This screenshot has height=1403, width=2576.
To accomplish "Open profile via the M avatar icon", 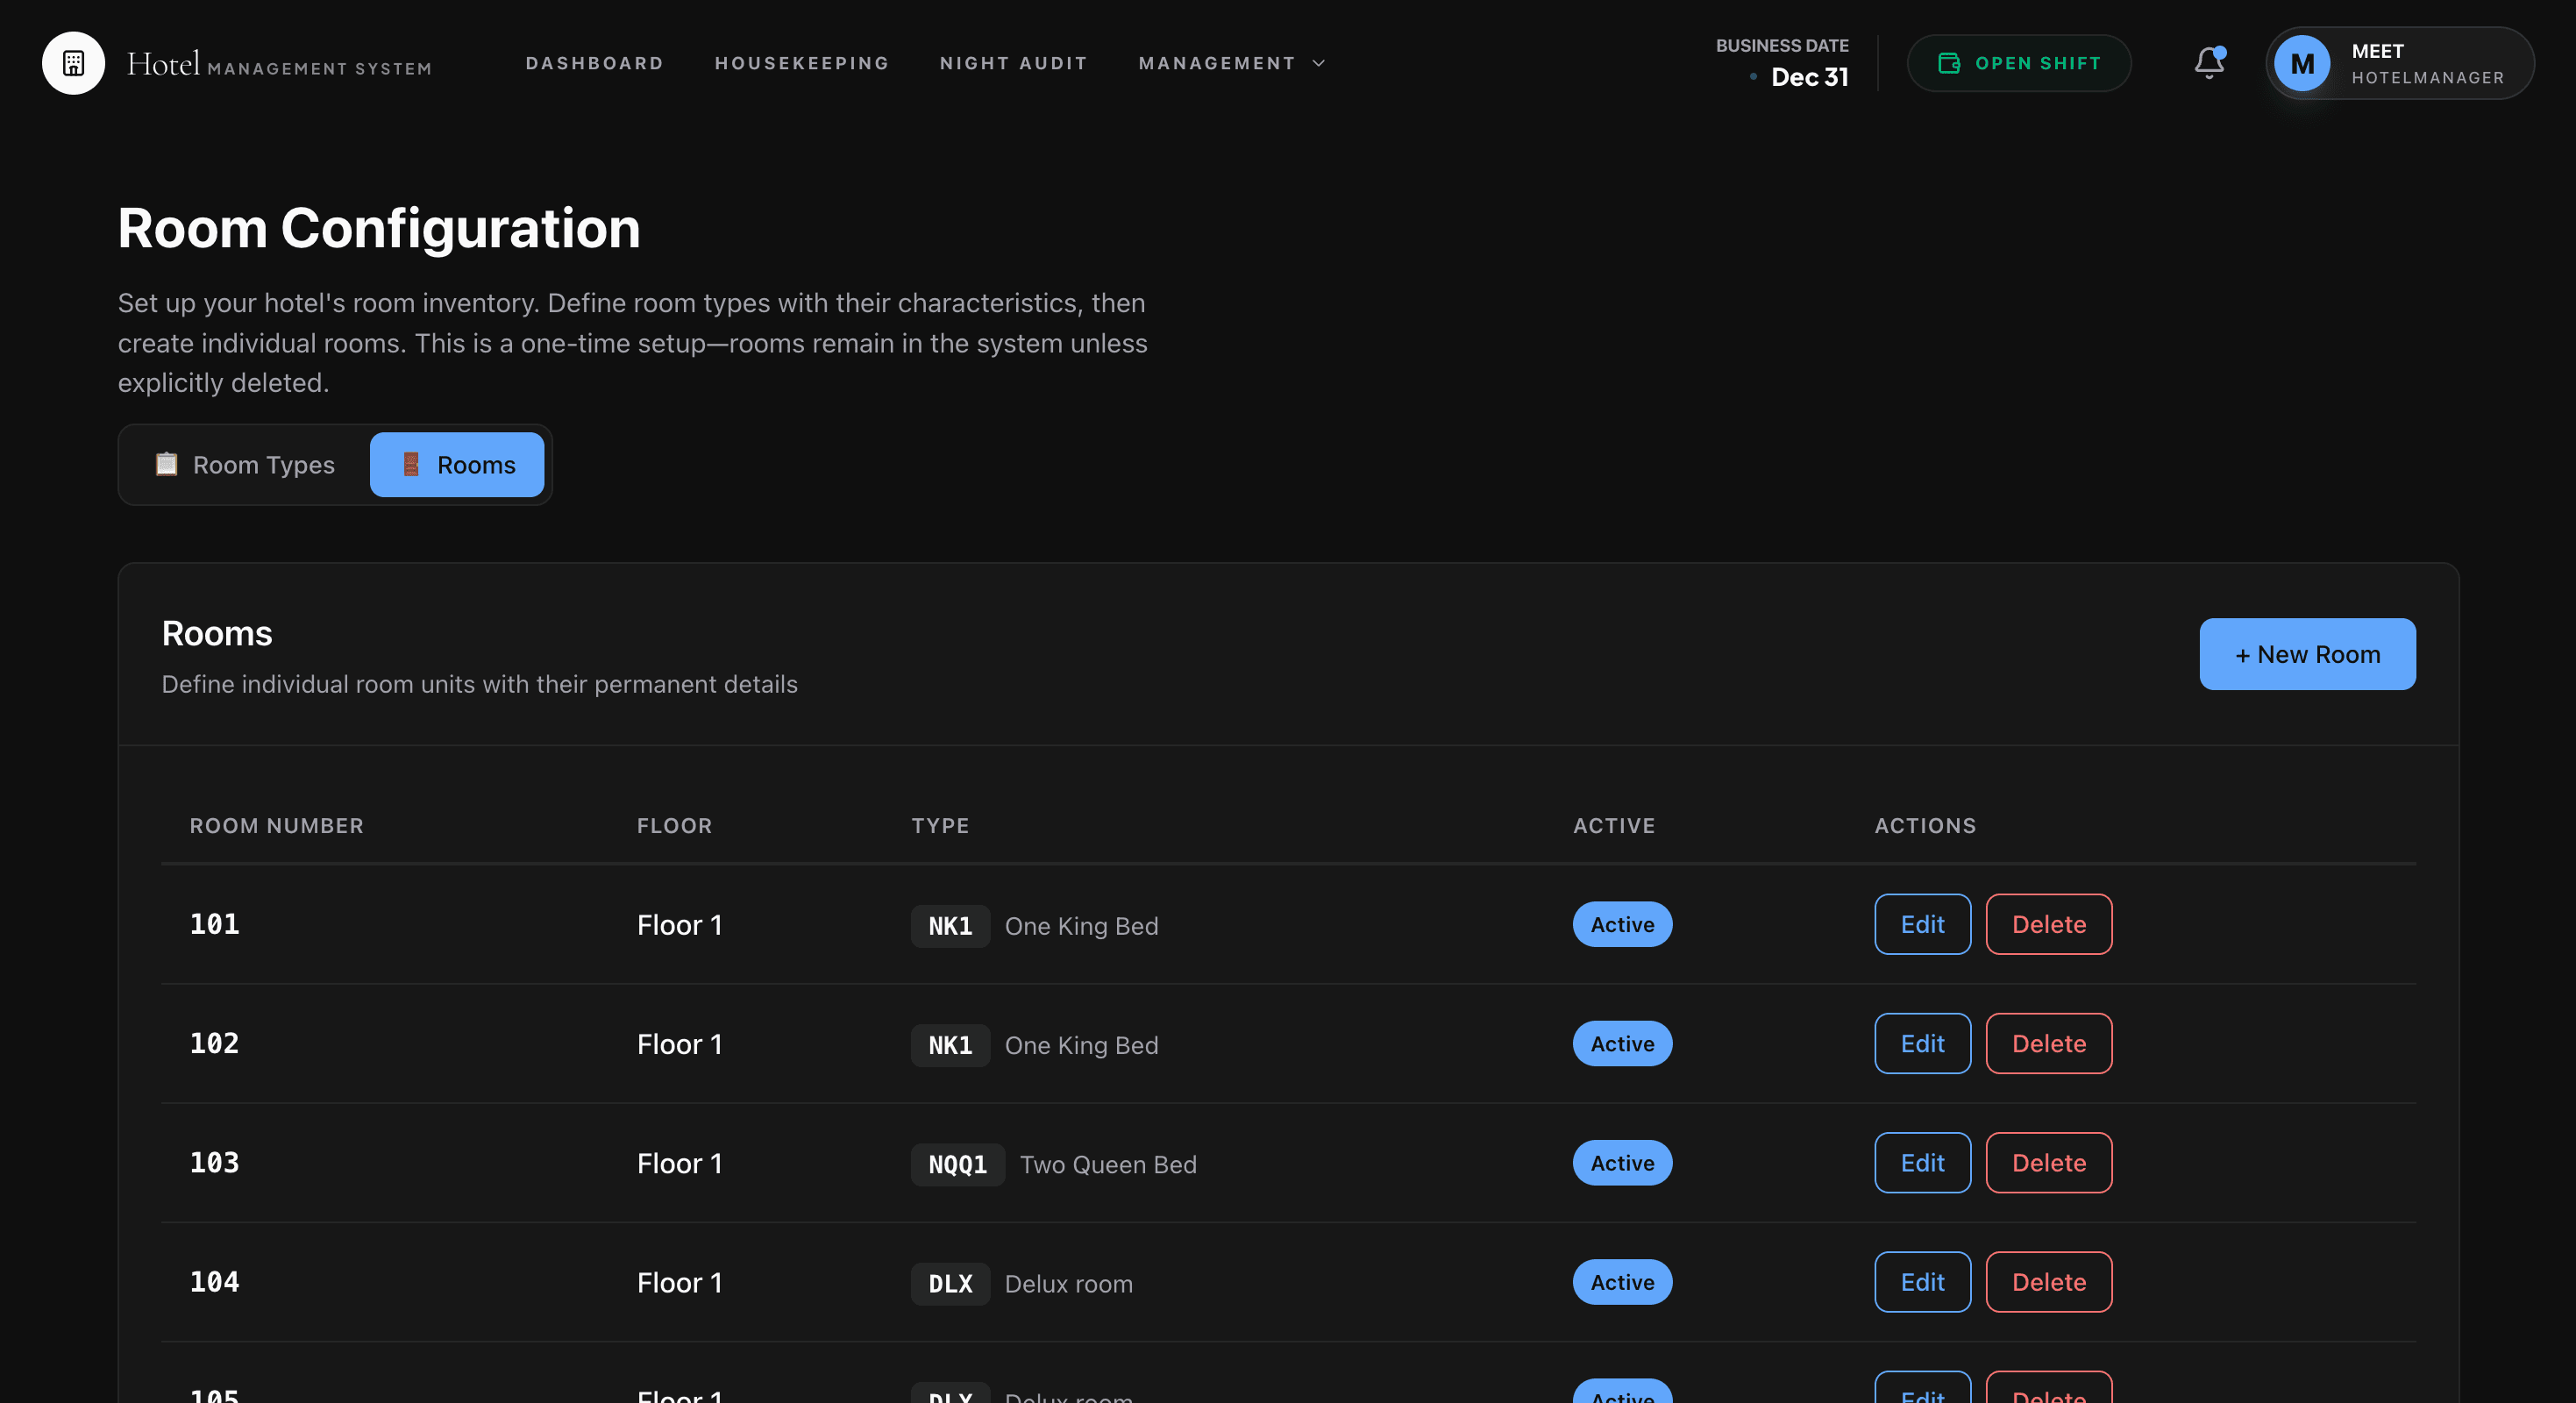I will click(x=2303, y=63).
